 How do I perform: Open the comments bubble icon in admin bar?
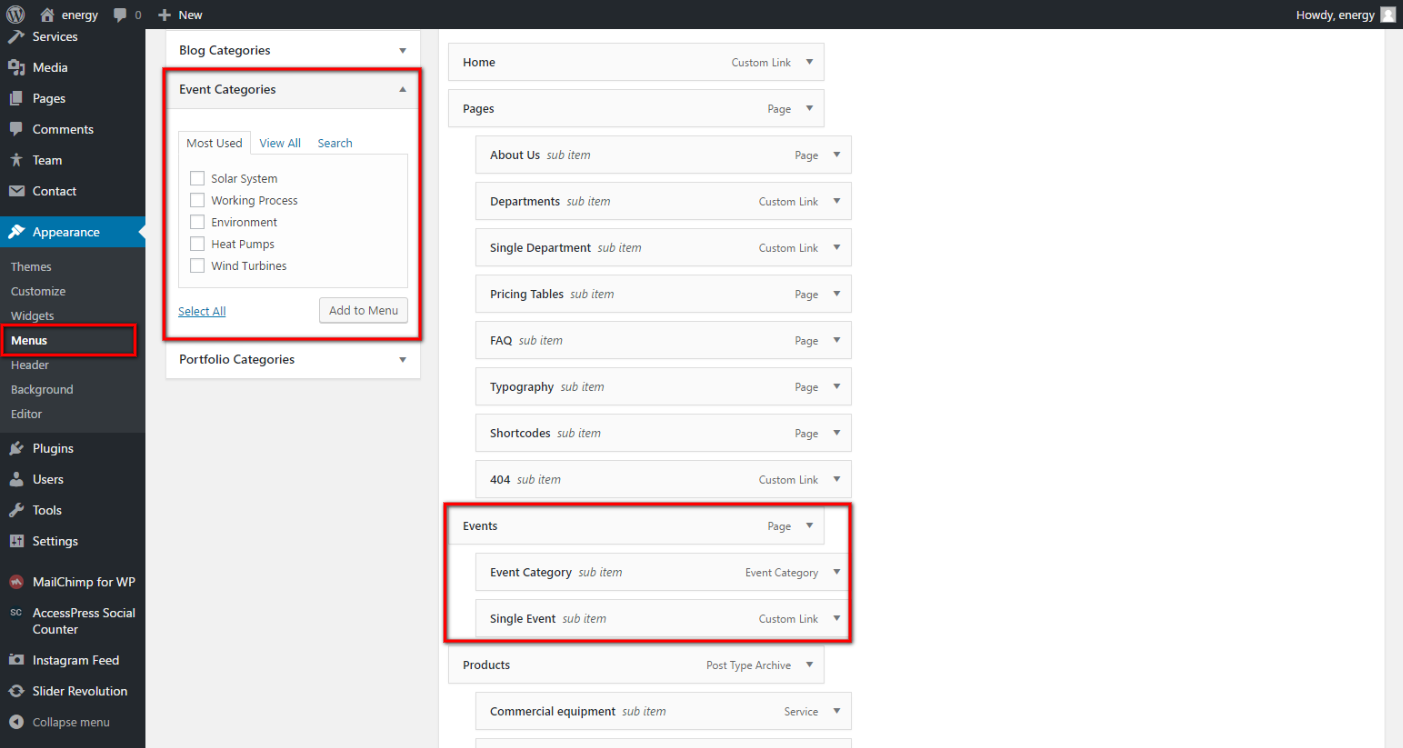pos(121,15)
